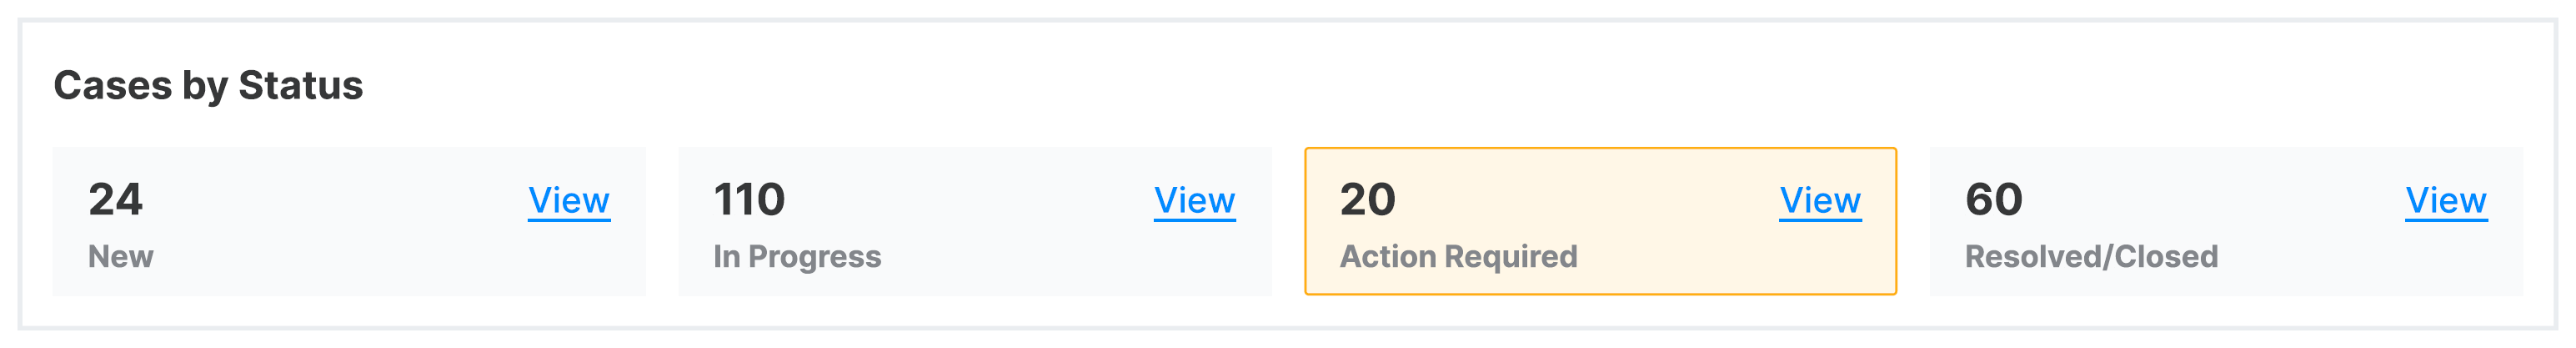Click the Cases by Status heading

pos(208,86)
